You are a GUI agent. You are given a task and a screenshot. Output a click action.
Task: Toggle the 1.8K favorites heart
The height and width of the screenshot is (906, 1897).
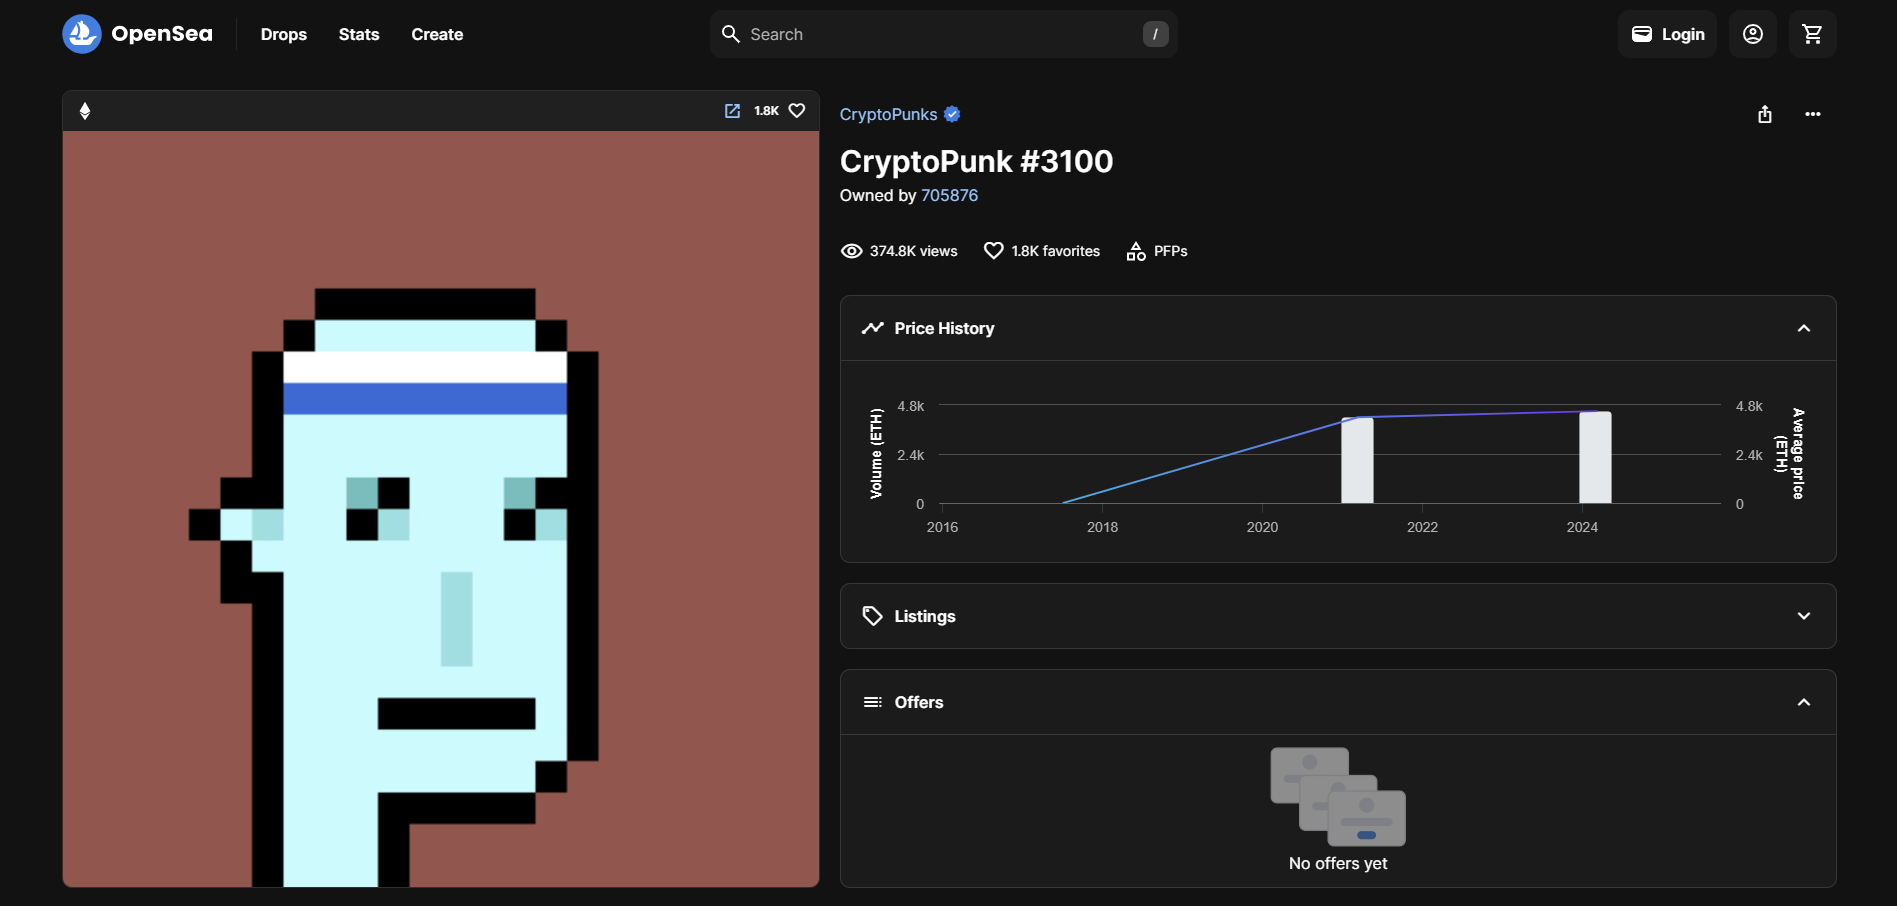click(993, 251)
